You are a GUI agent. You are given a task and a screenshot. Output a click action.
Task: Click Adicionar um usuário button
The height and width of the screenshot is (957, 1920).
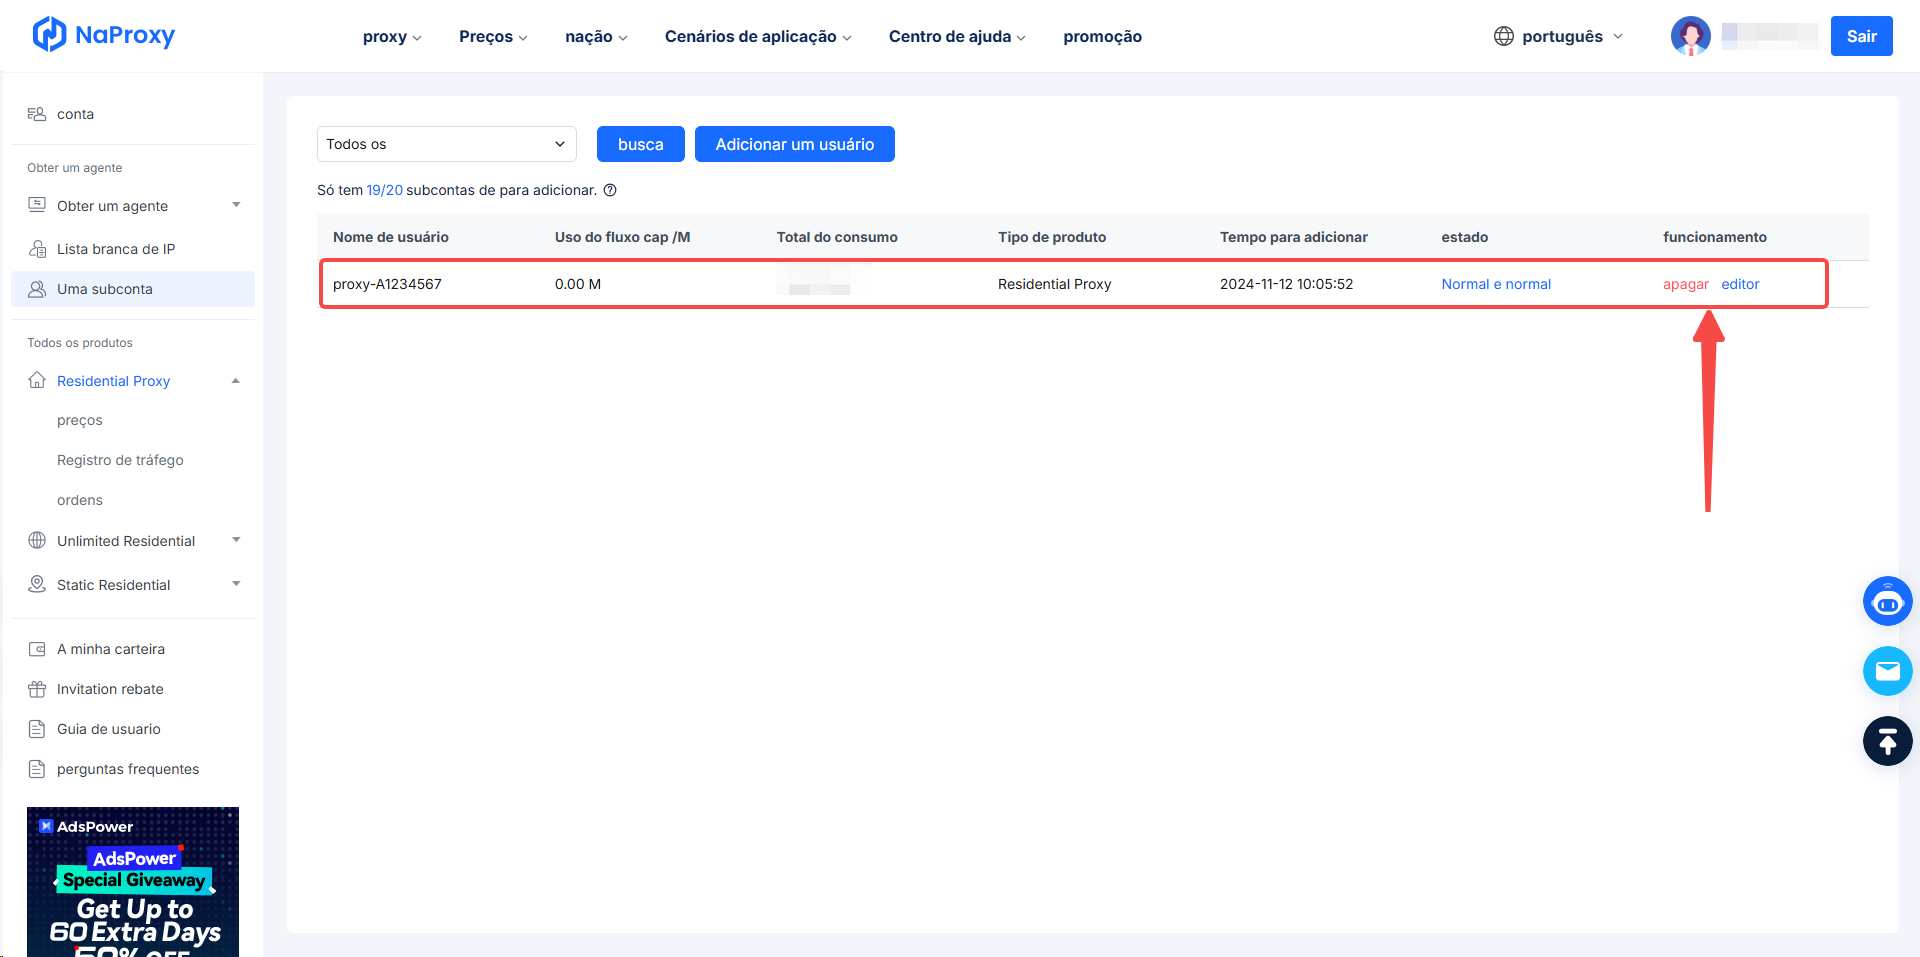(795, 144)
